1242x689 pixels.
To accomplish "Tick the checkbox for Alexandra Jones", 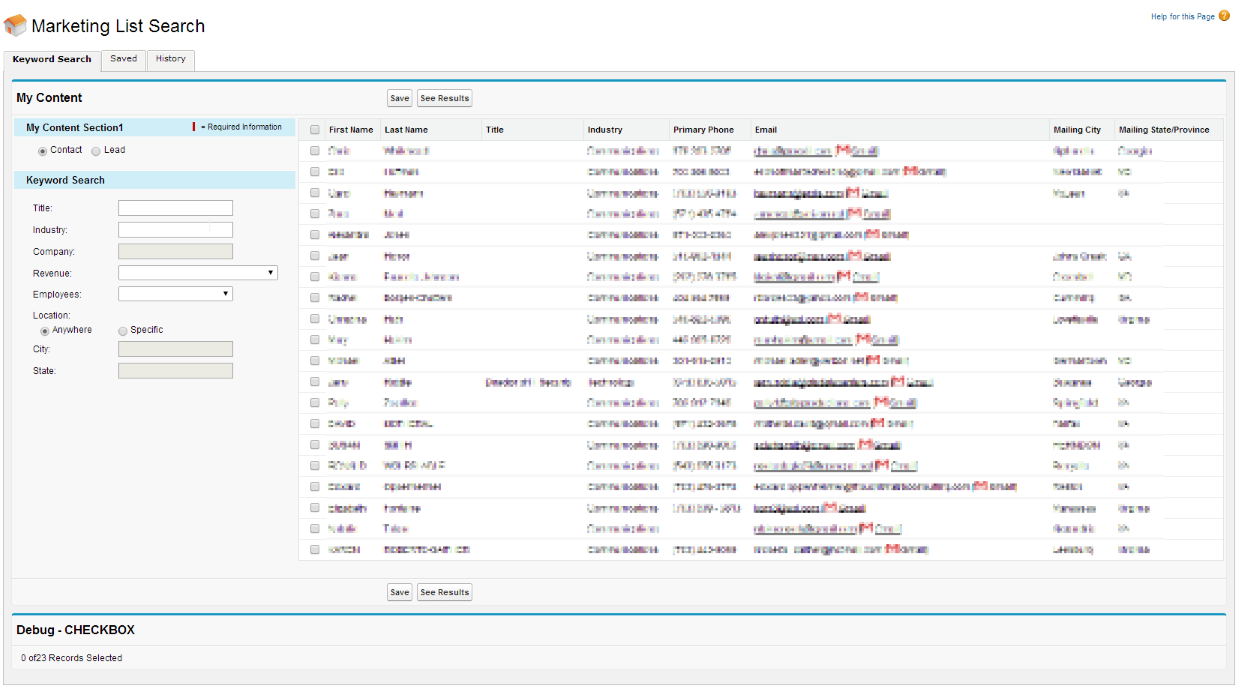I will [x=315, y=235].
